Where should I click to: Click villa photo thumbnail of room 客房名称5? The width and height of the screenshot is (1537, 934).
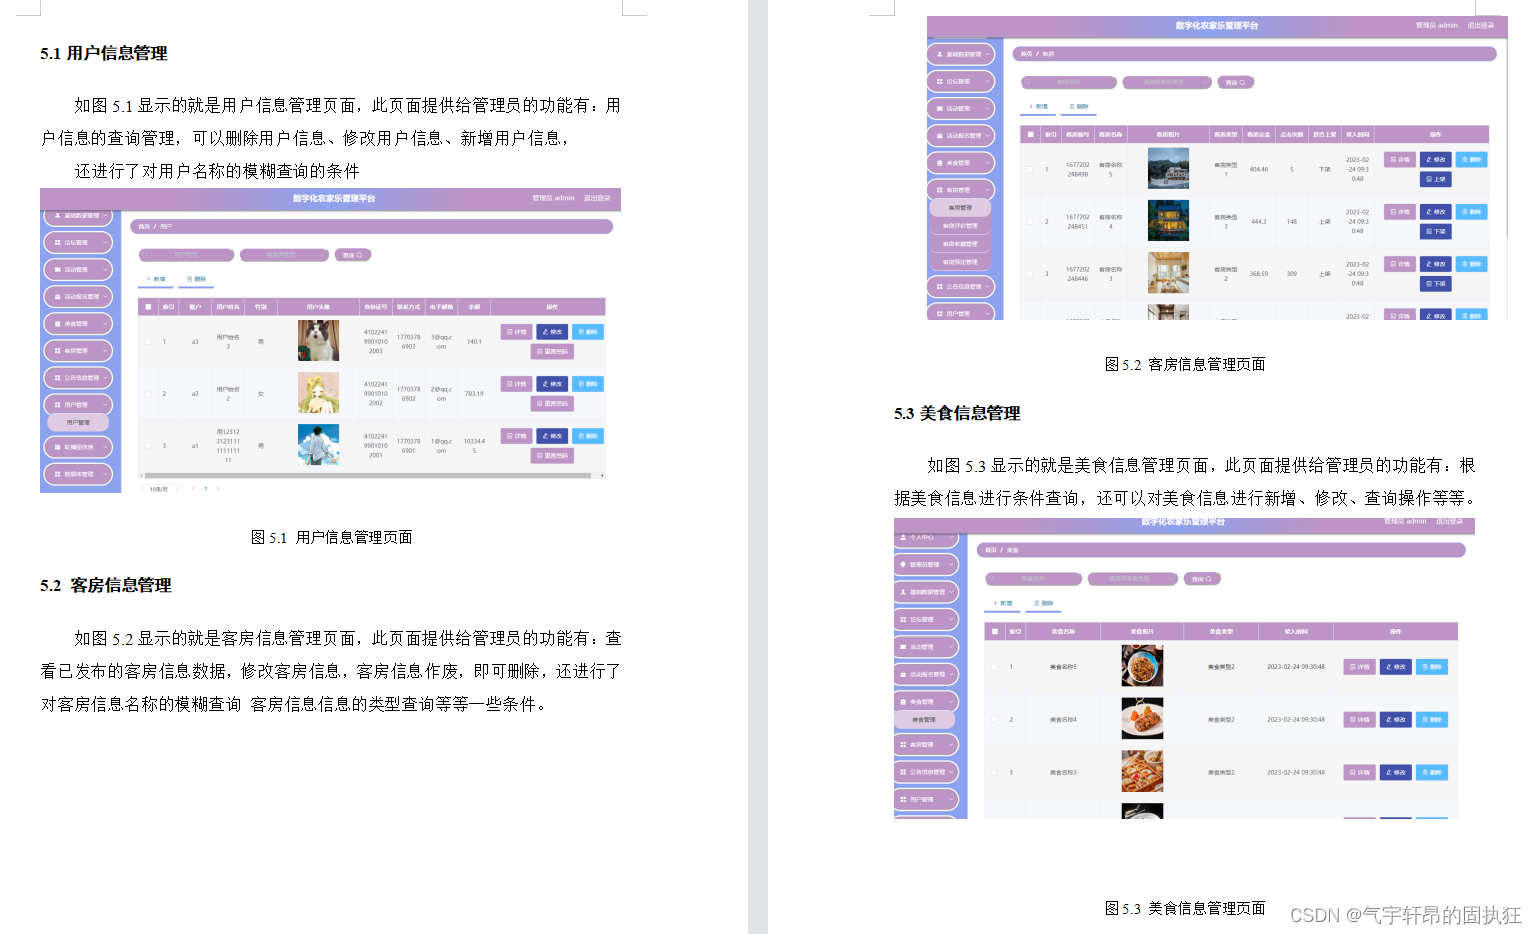1168,169
